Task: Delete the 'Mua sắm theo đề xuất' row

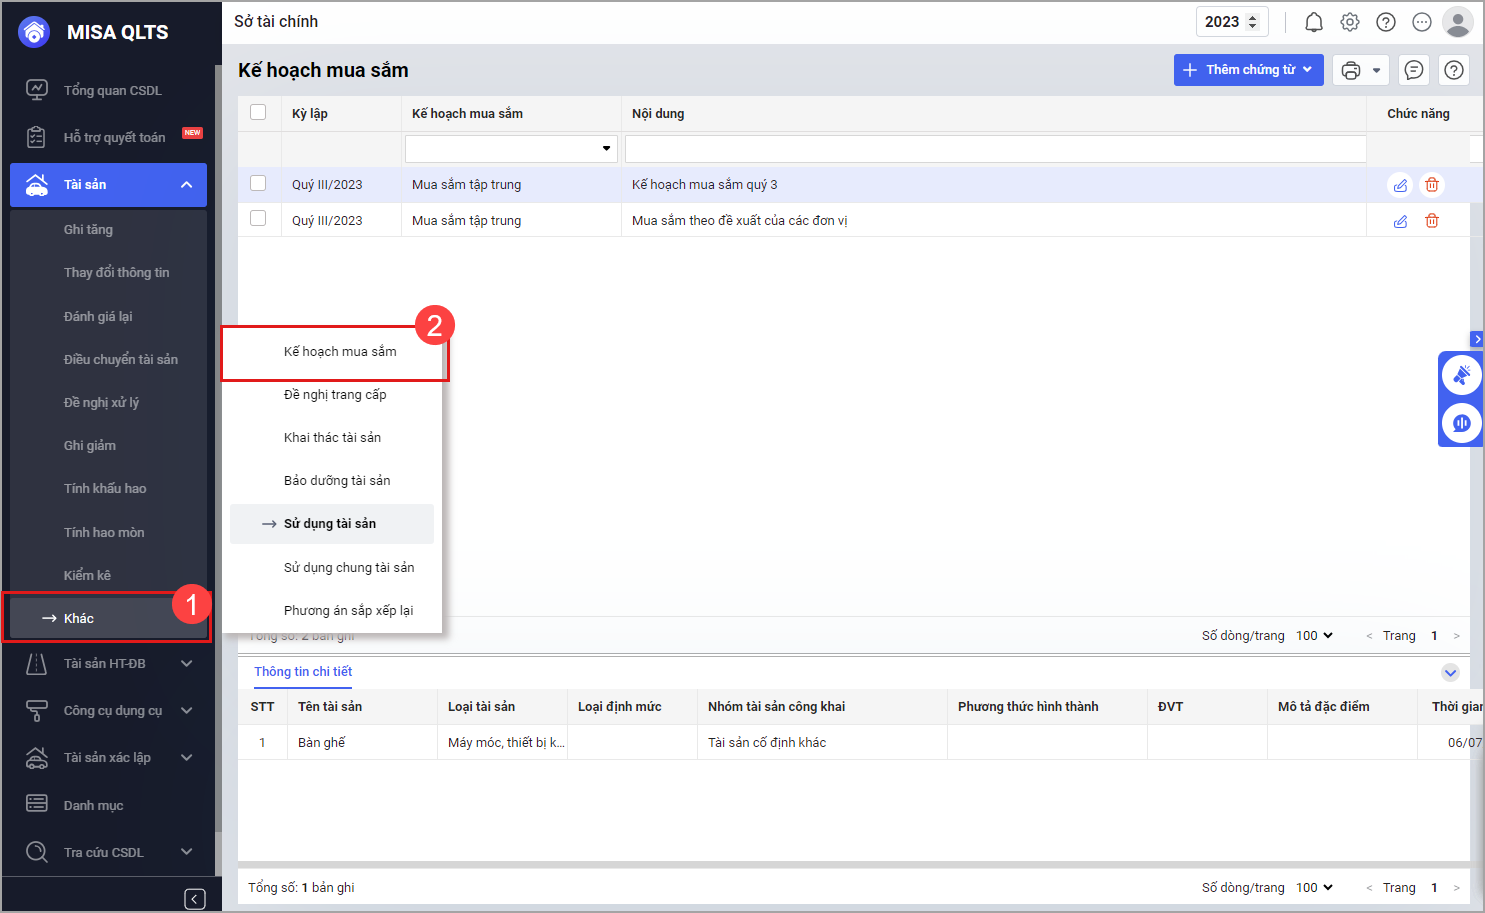Action: point(1431,221)
